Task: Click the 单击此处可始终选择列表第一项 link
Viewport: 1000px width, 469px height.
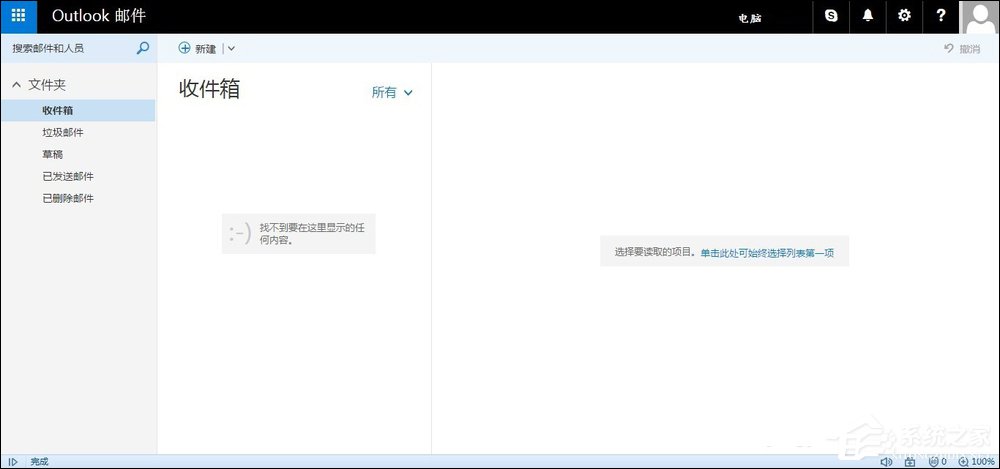Action: (x=767, y=253)
